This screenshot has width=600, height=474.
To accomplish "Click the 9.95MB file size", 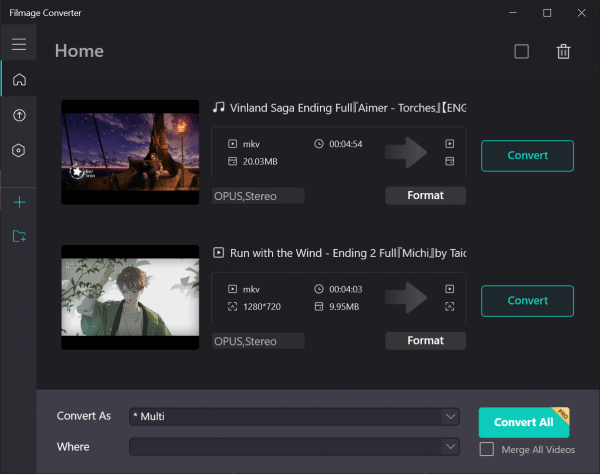I will point(344,306).
